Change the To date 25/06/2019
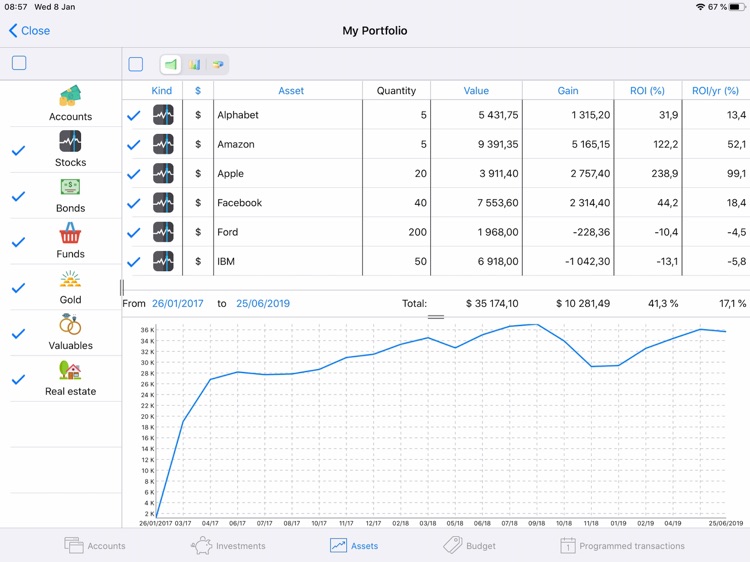750x562 pixels. tap(263, 303)
